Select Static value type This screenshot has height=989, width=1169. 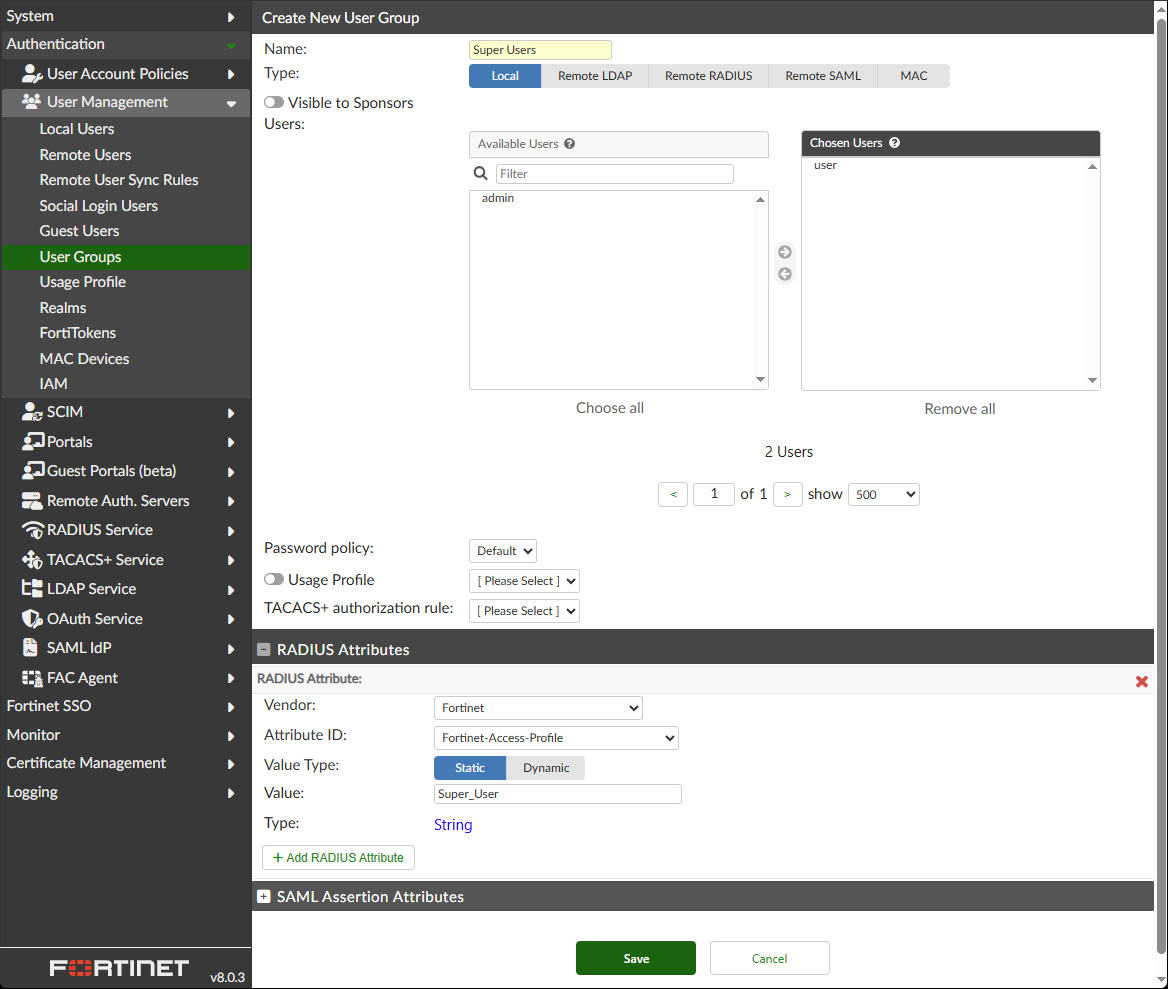point(470,768)
